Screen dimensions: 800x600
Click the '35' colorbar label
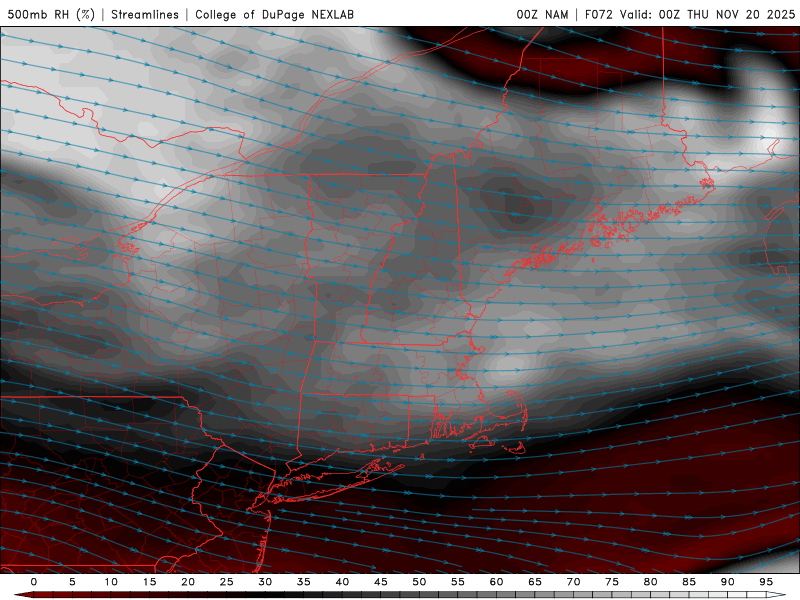click(x=304, y=582)
